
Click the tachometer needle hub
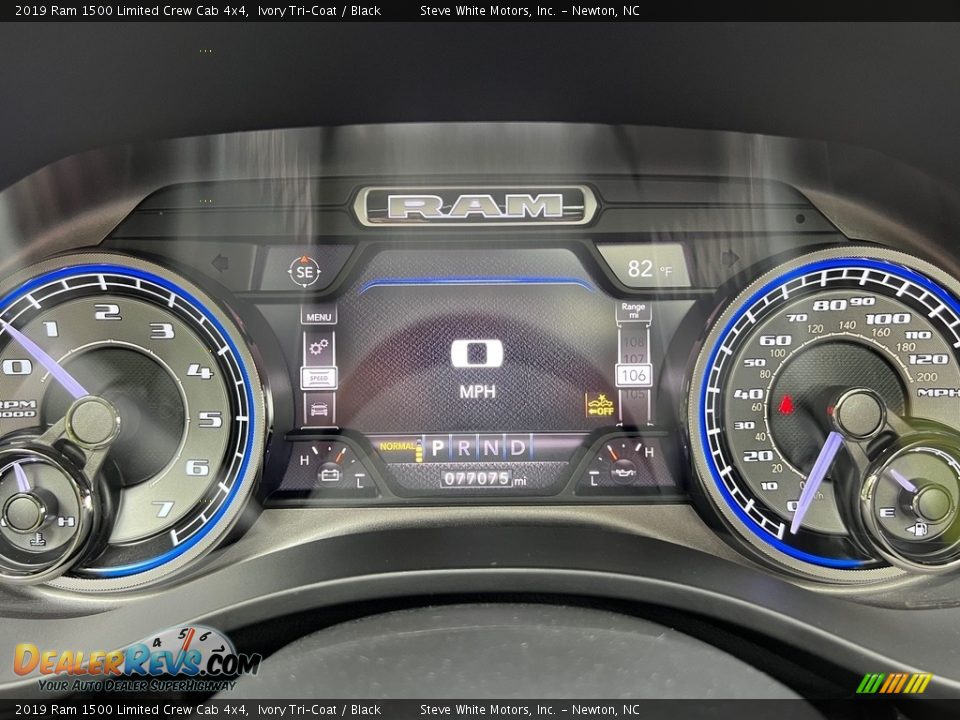click(93, 422)
